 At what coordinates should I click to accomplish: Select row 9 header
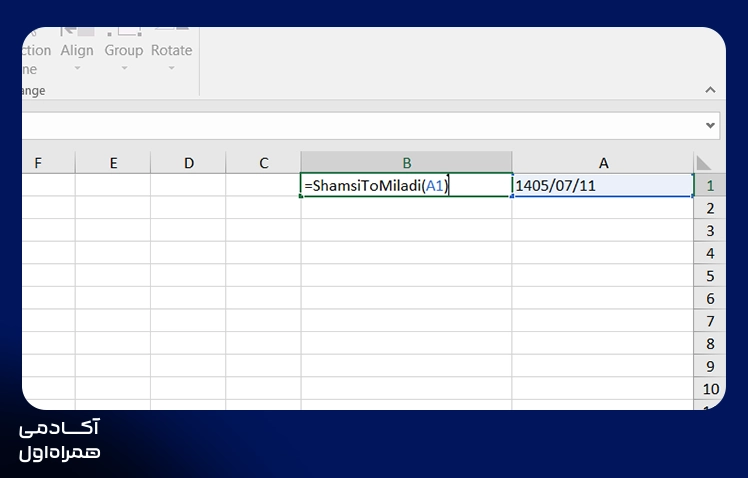pos(710,366)
